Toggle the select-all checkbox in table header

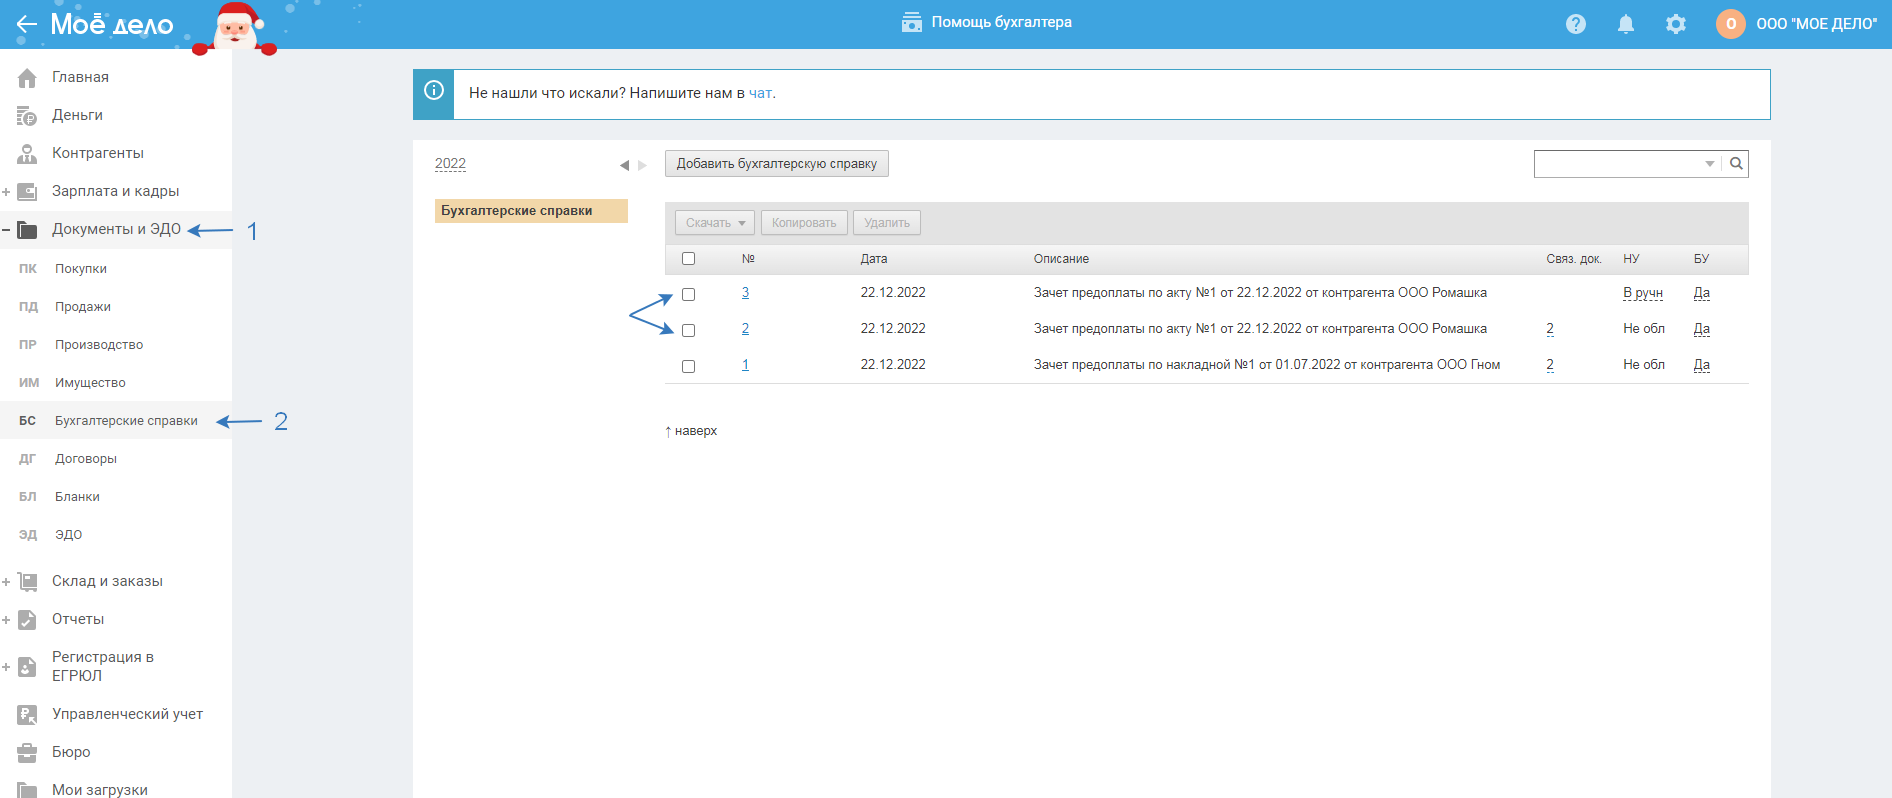coord(688,259)
